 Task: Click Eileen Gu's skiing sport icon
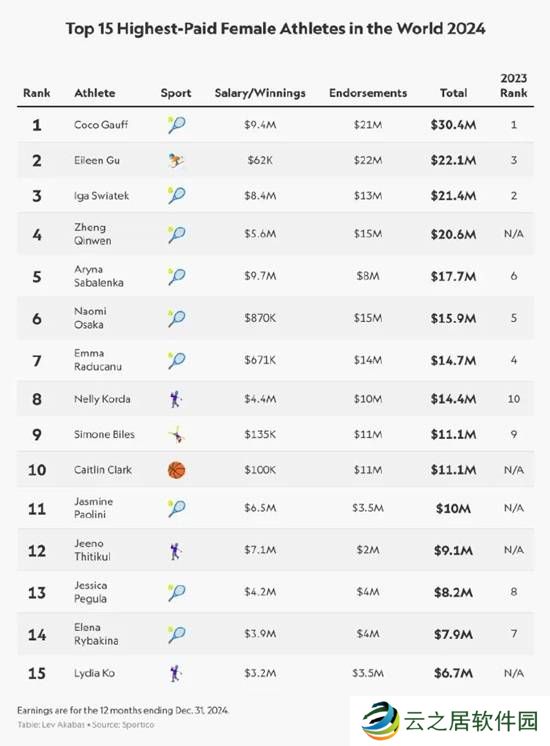tap(176, 160)
